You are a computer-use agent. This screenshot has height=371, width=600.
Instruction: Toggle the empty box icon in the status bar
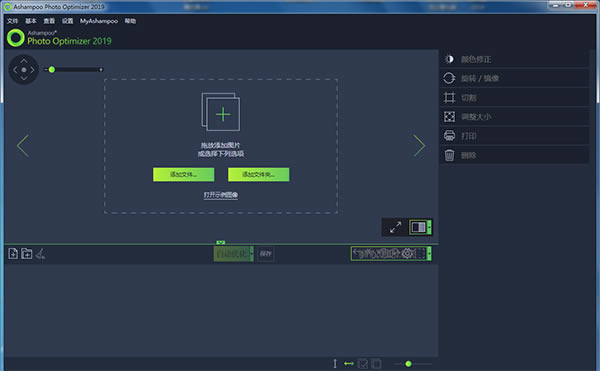click(x=376, y=363)
